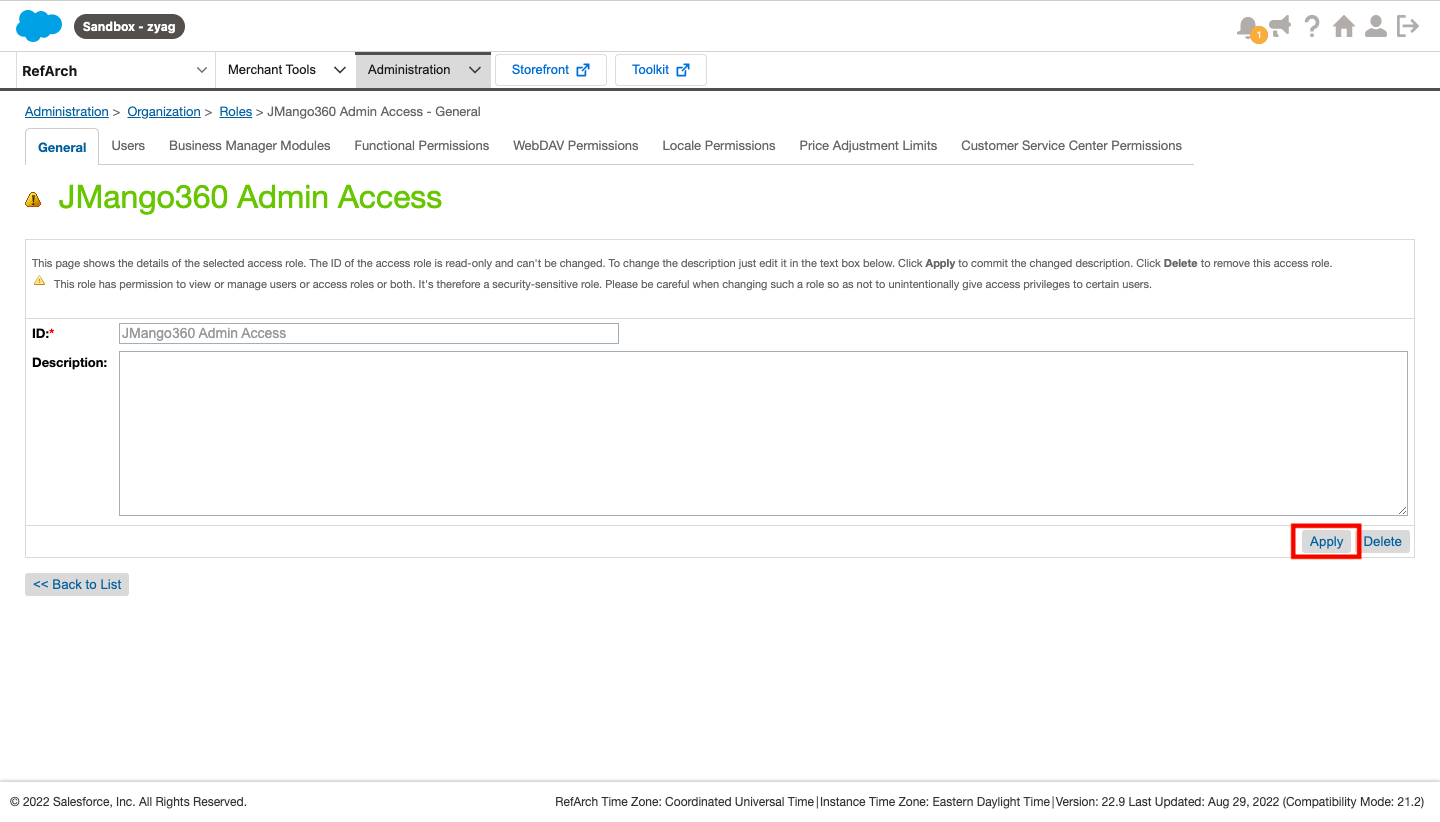Click the Salesforce cloud logo
Viewport: 1440px width, 822px height.
(x=39, y=26)
